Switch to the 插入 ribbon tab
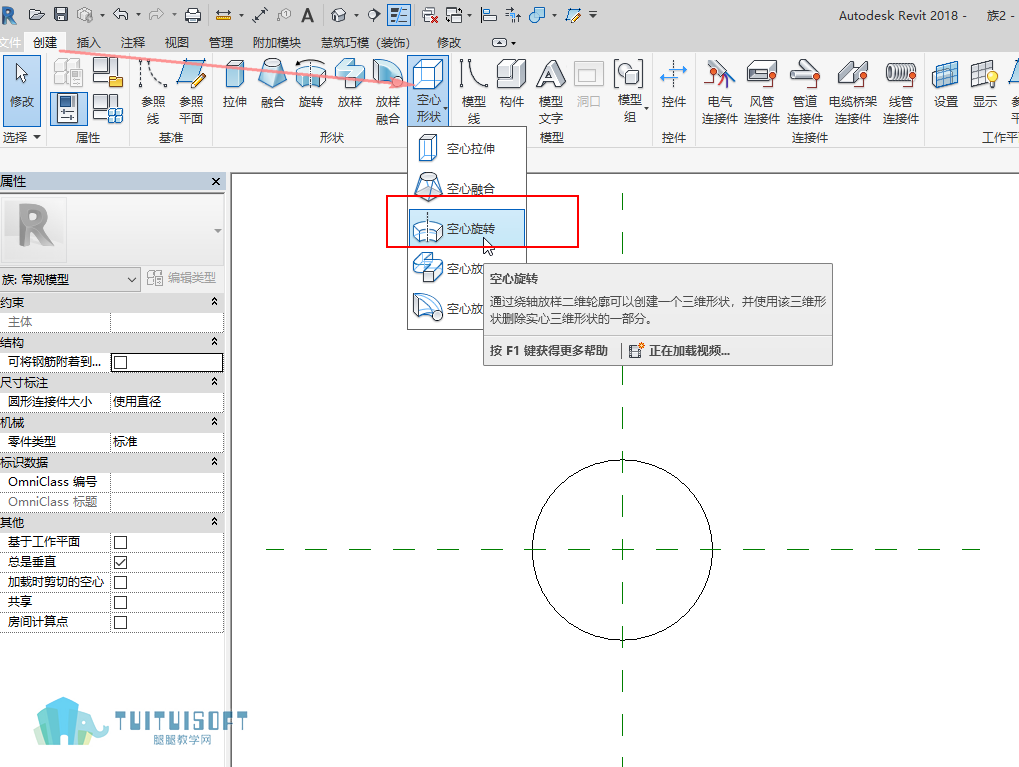 pos(88,42)
